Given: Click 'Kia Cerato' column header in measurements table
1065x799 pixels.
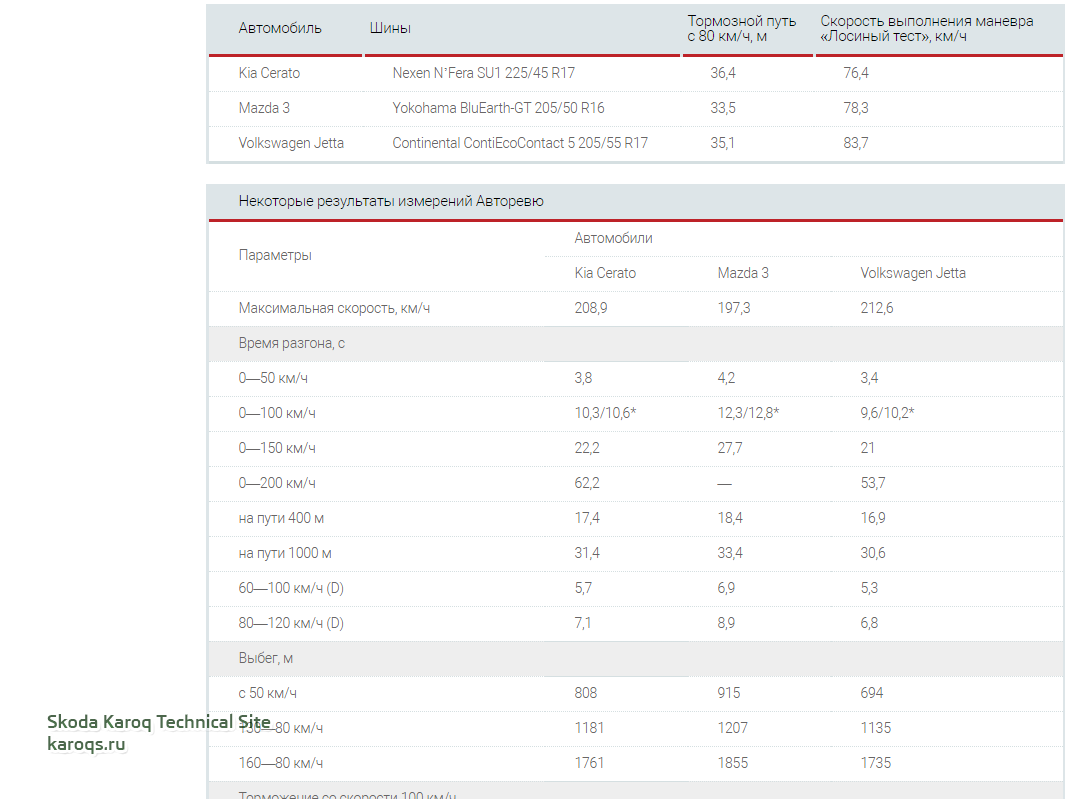Looking at the screenshot, I should pos(605,273).
